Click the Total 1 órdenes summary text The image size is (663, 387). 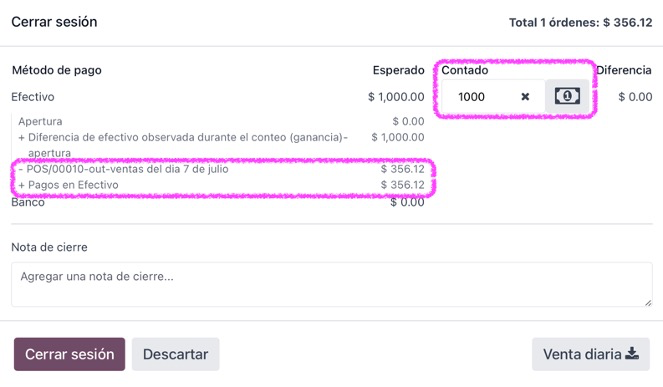(581, 22)
